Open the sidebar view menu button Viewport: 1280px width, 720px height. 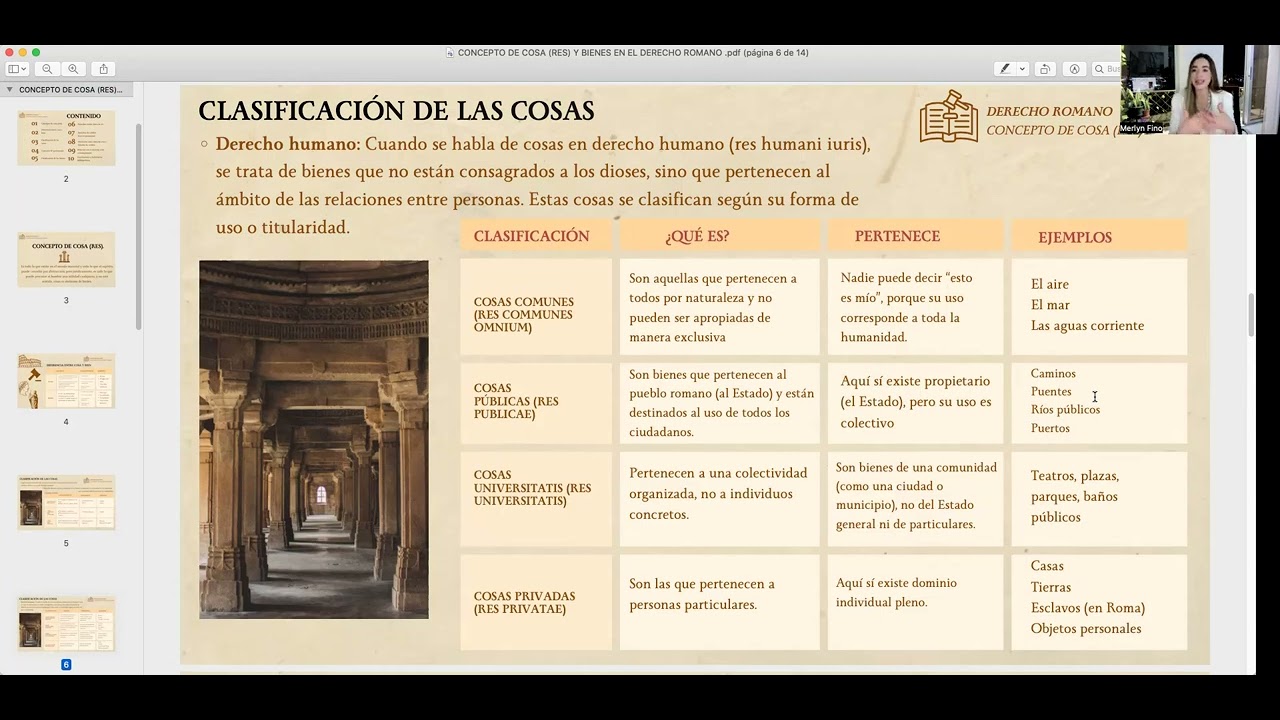tap(17, 69)
